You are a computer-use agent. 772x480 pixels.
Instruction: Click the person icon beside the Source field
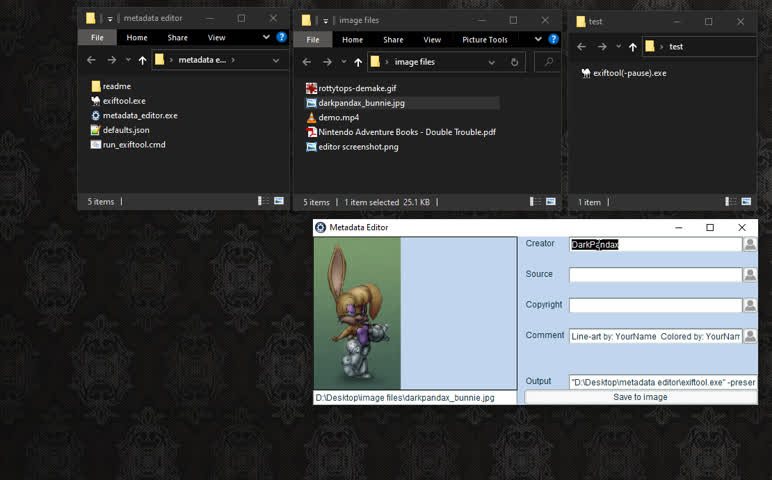coord(749,275)
